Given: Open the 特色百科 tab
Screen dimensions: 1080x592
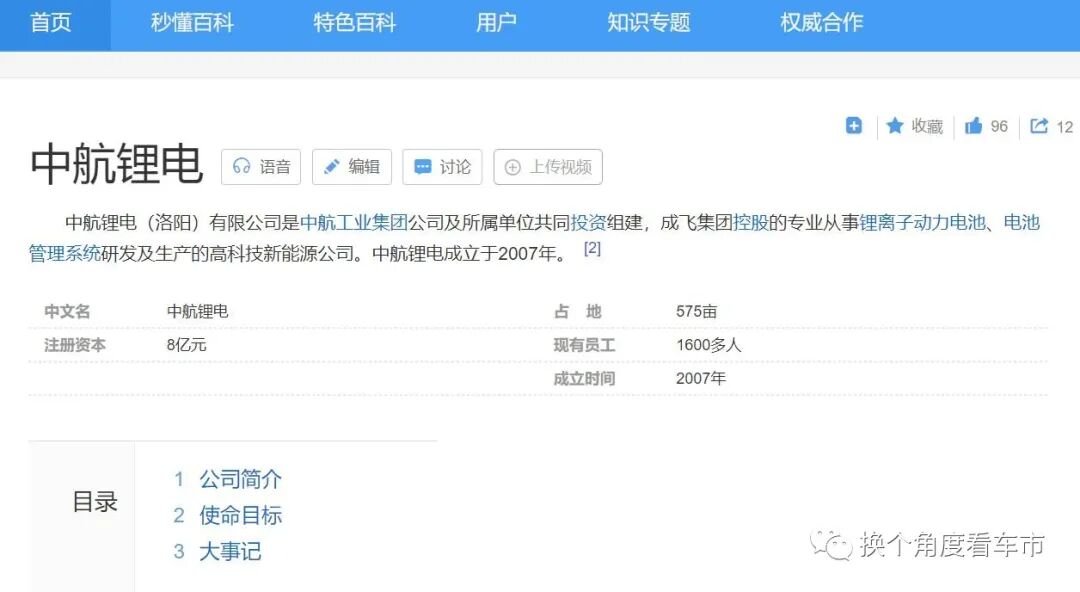Looking at the screenshot, I should [353, 24].
